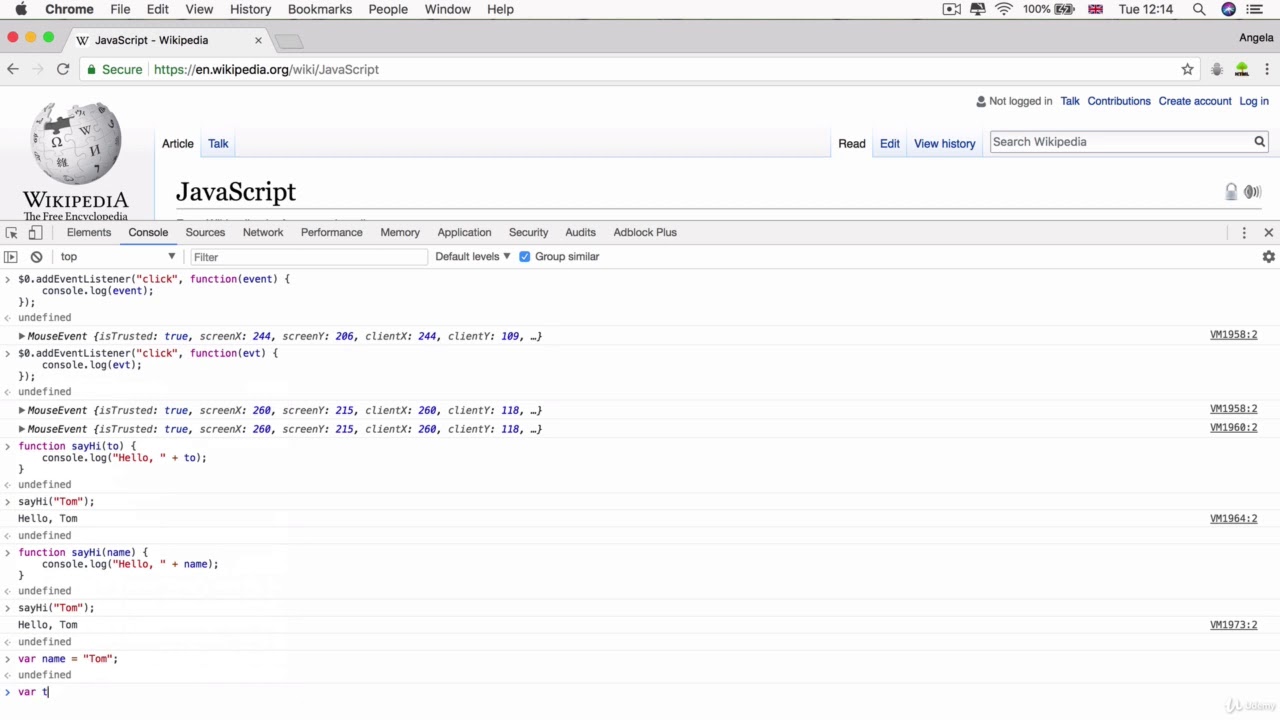Click the Wi-Fi status icon
The image size is (1280, 720).
(x=1004, y=9)
